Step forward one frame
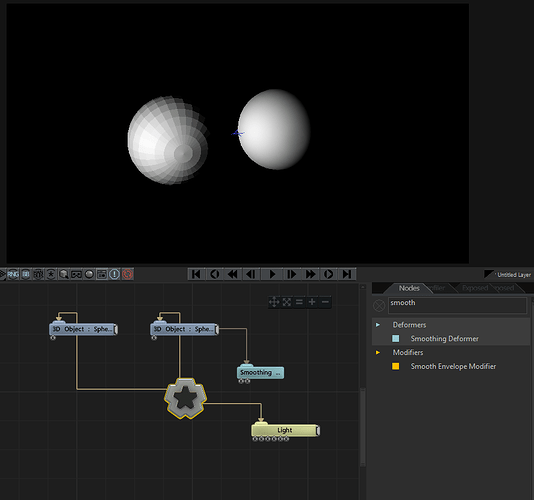This screenshot has height=500, width=534. tap(292, 274)
